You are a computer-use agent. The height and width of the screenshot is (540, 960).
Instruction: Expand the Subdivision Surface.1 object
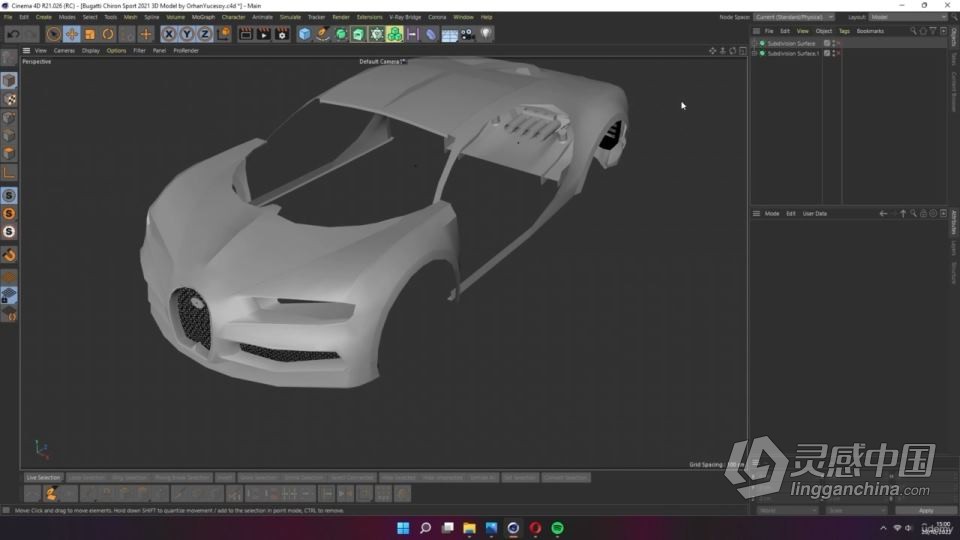point(755,53)
